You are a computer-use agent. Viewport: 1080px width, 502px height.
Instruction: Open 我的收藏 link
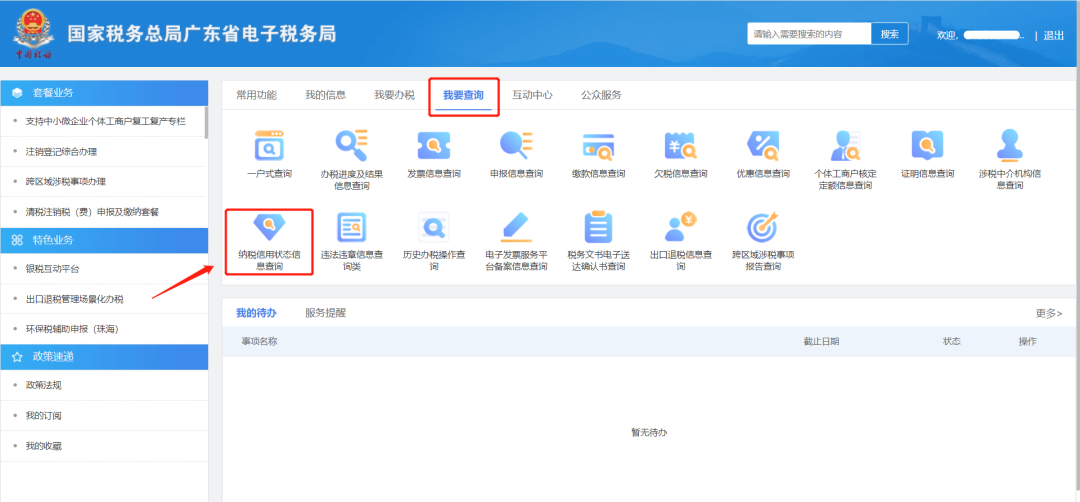pyautogui.click(x=43, y=446)
